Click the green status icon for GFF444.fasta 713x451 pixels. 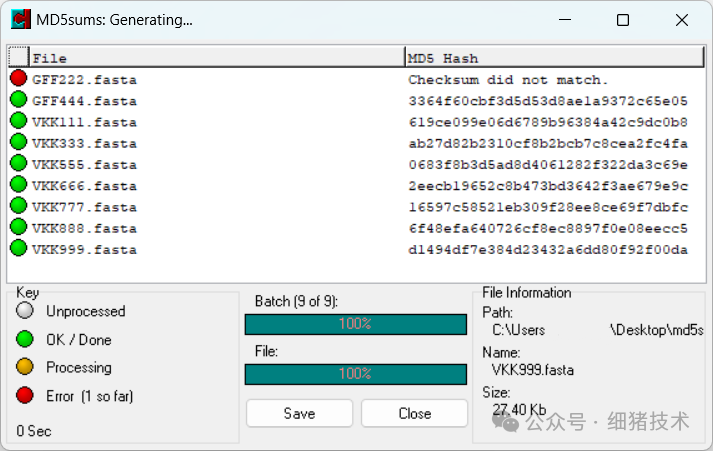pos(19,99)
